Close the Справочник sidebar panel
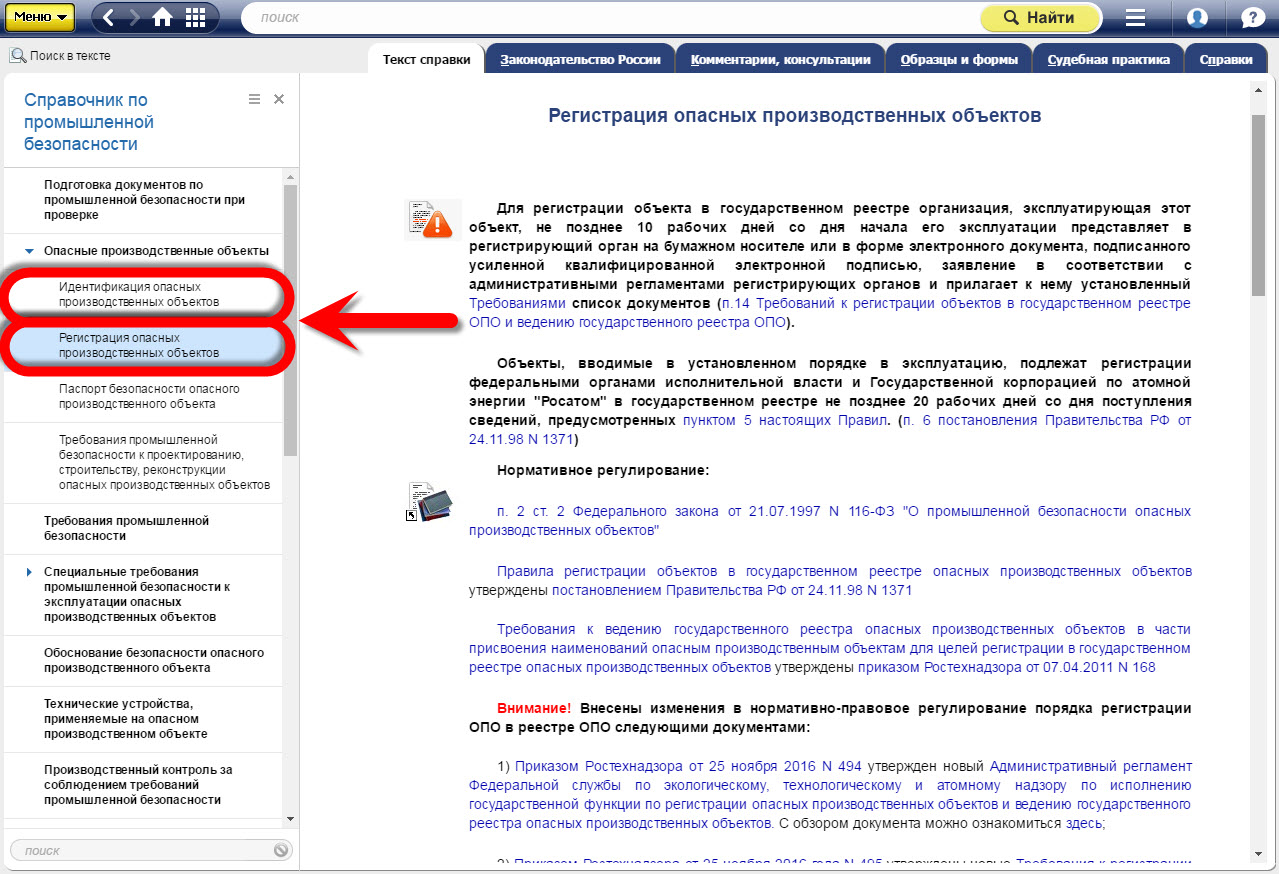This screenshot has height=874, width=1279. (279, 99)
